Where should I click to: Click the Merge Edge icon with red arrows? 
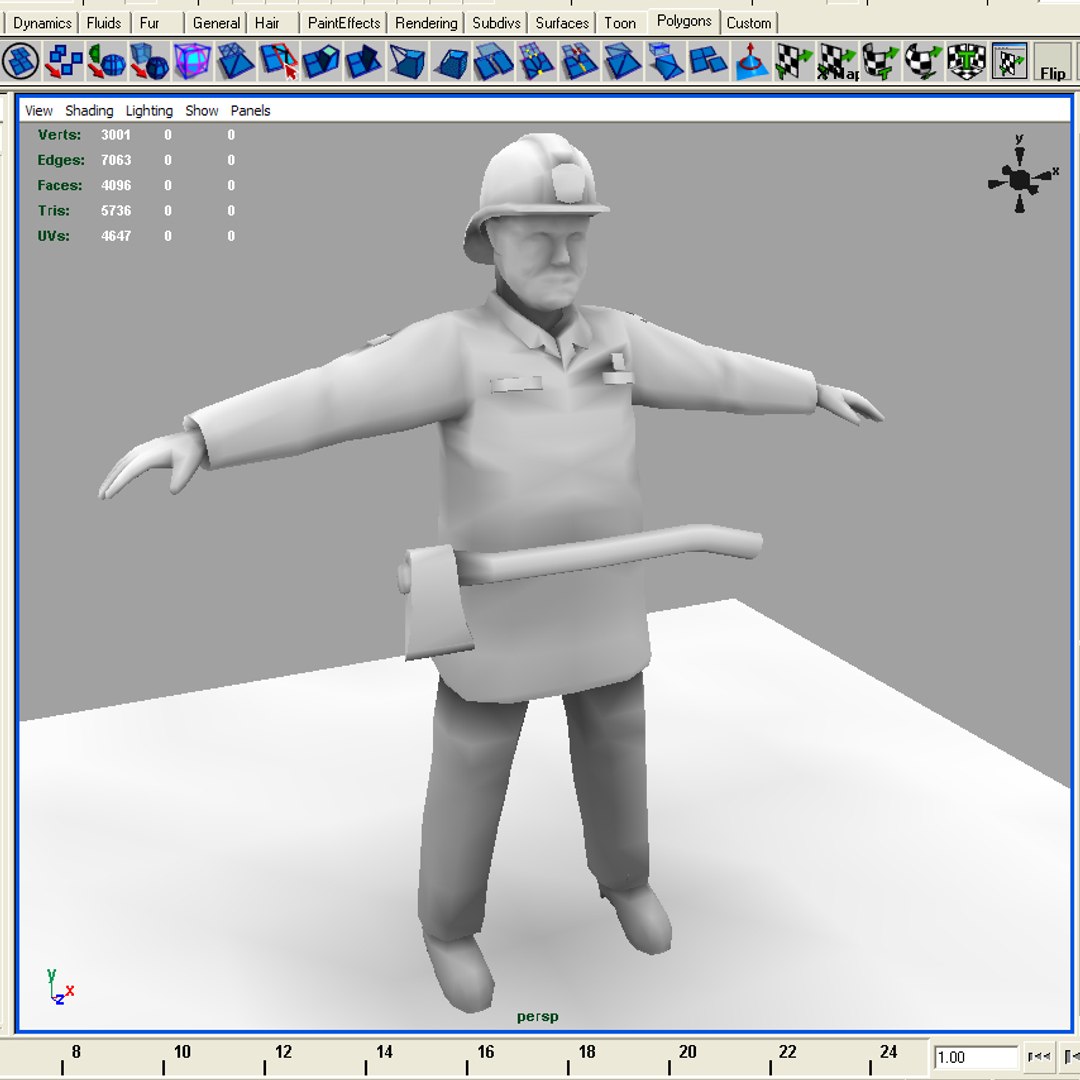click(579, 61)
